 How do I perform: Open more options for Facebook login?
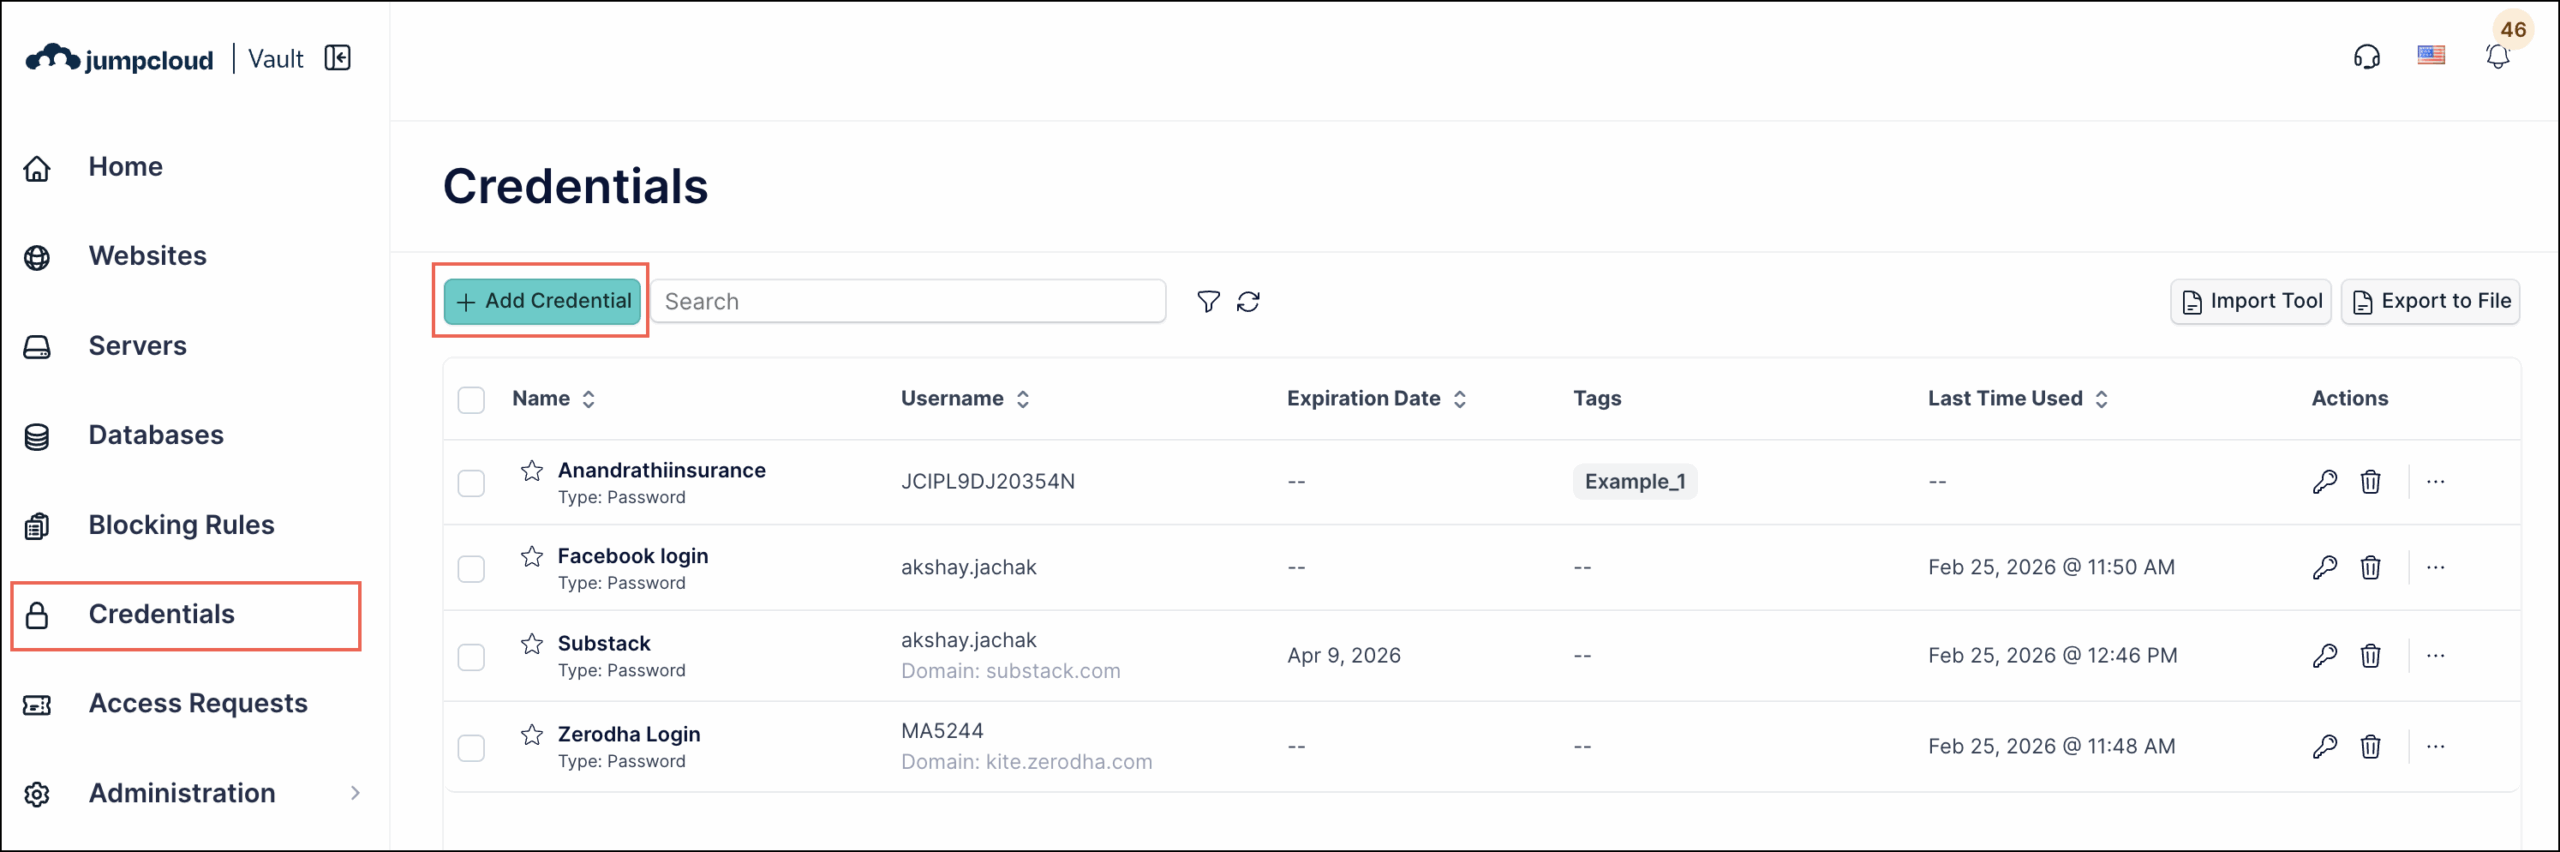point(2435,568)
